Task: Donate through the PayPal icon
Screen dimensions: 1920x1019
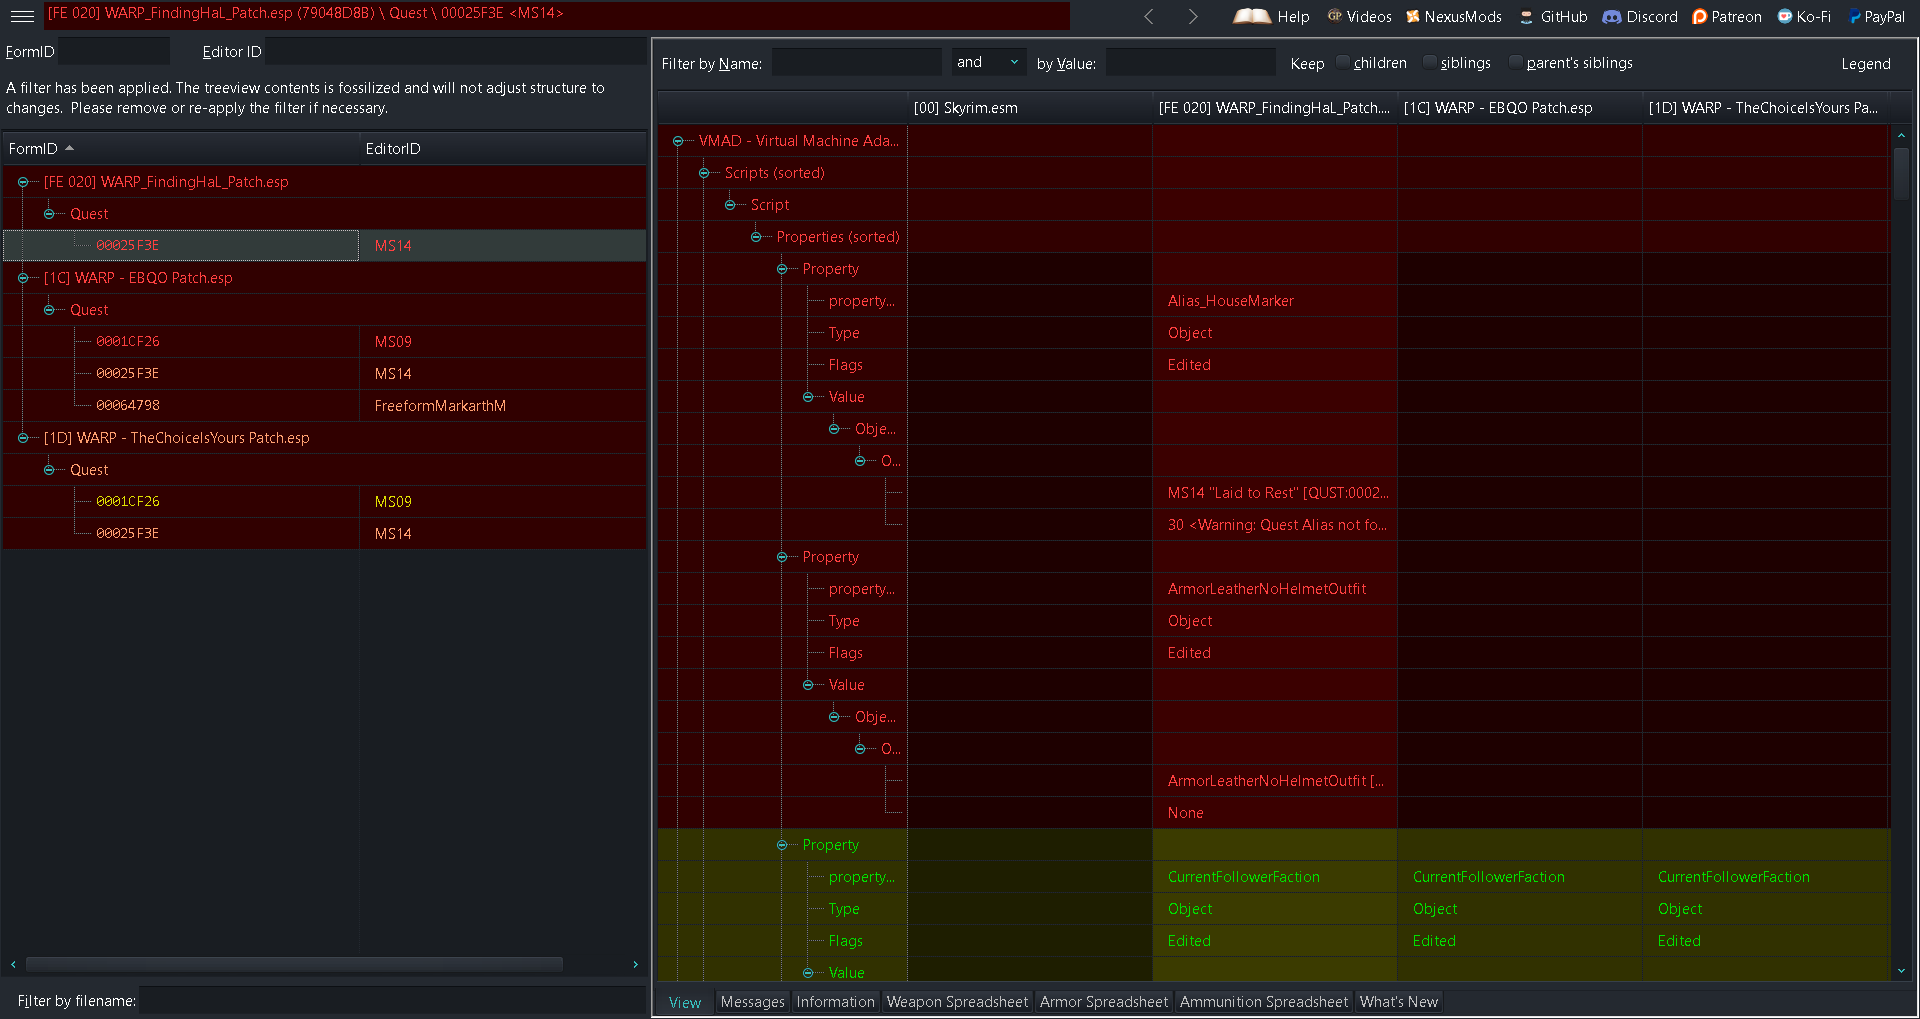Action: pyautogui.click(x=1877, y=16)
